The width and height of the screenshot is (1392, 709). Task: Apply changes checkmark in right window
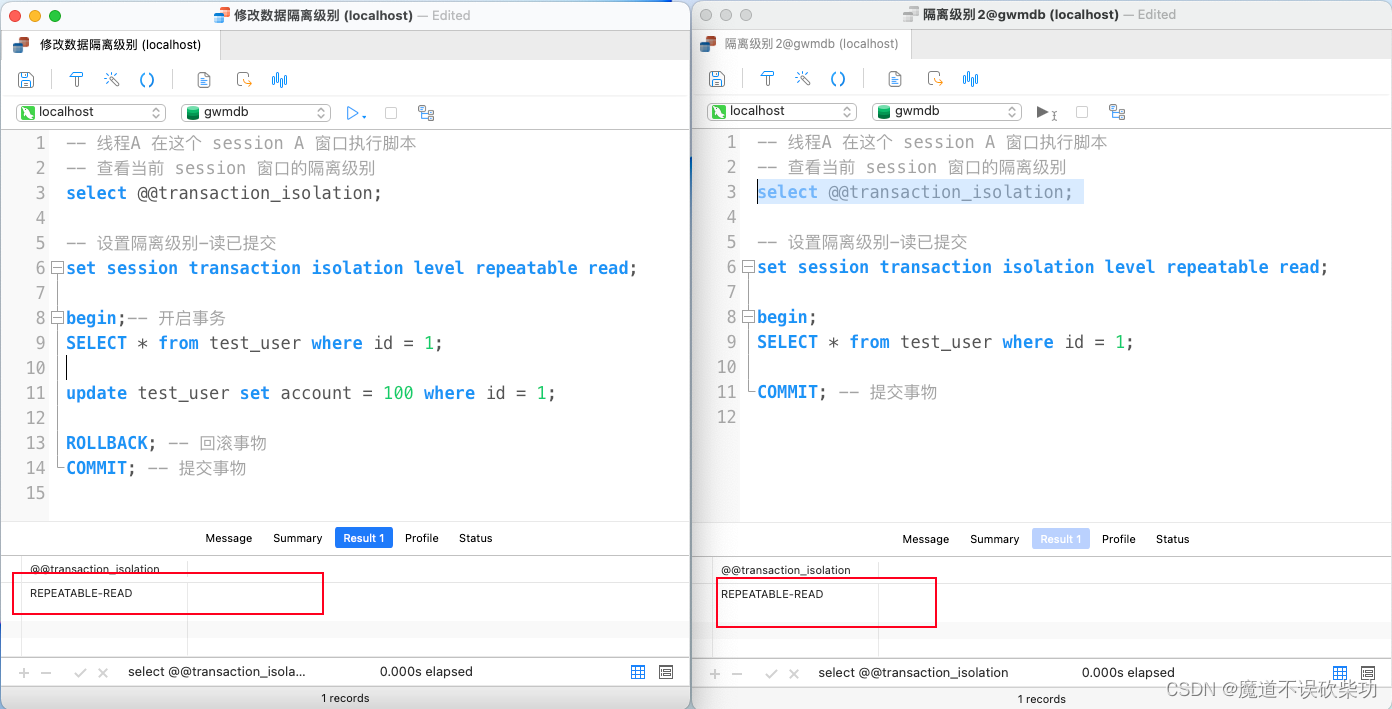pos(772,674)
